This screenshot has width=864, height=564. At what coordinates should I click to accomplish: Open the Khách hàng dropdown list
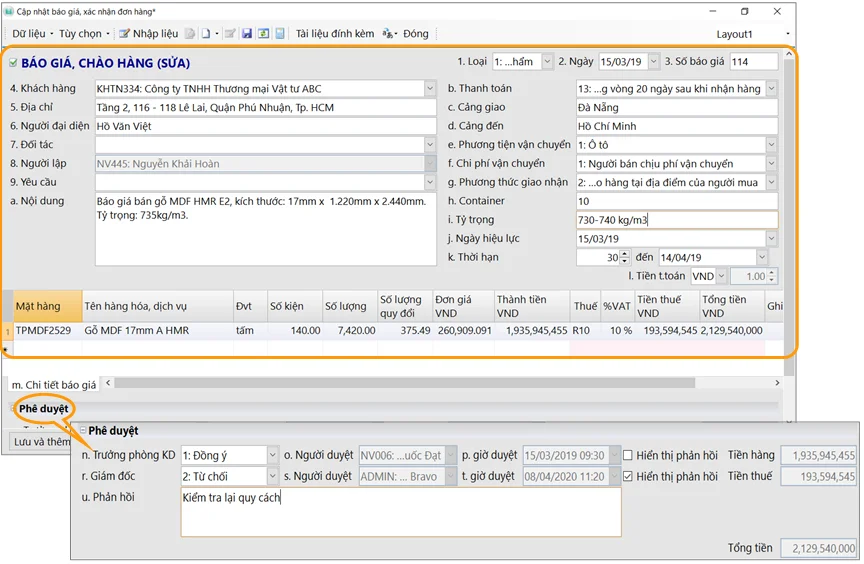(429, 89)
